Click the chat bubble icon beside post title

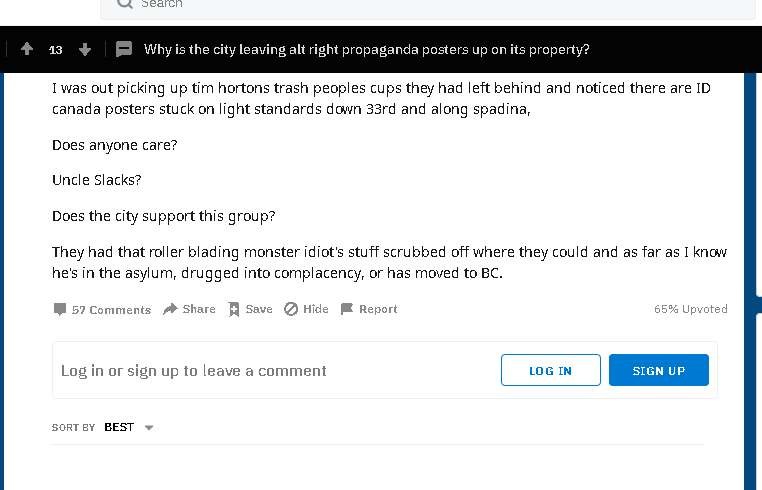point(124,49)
